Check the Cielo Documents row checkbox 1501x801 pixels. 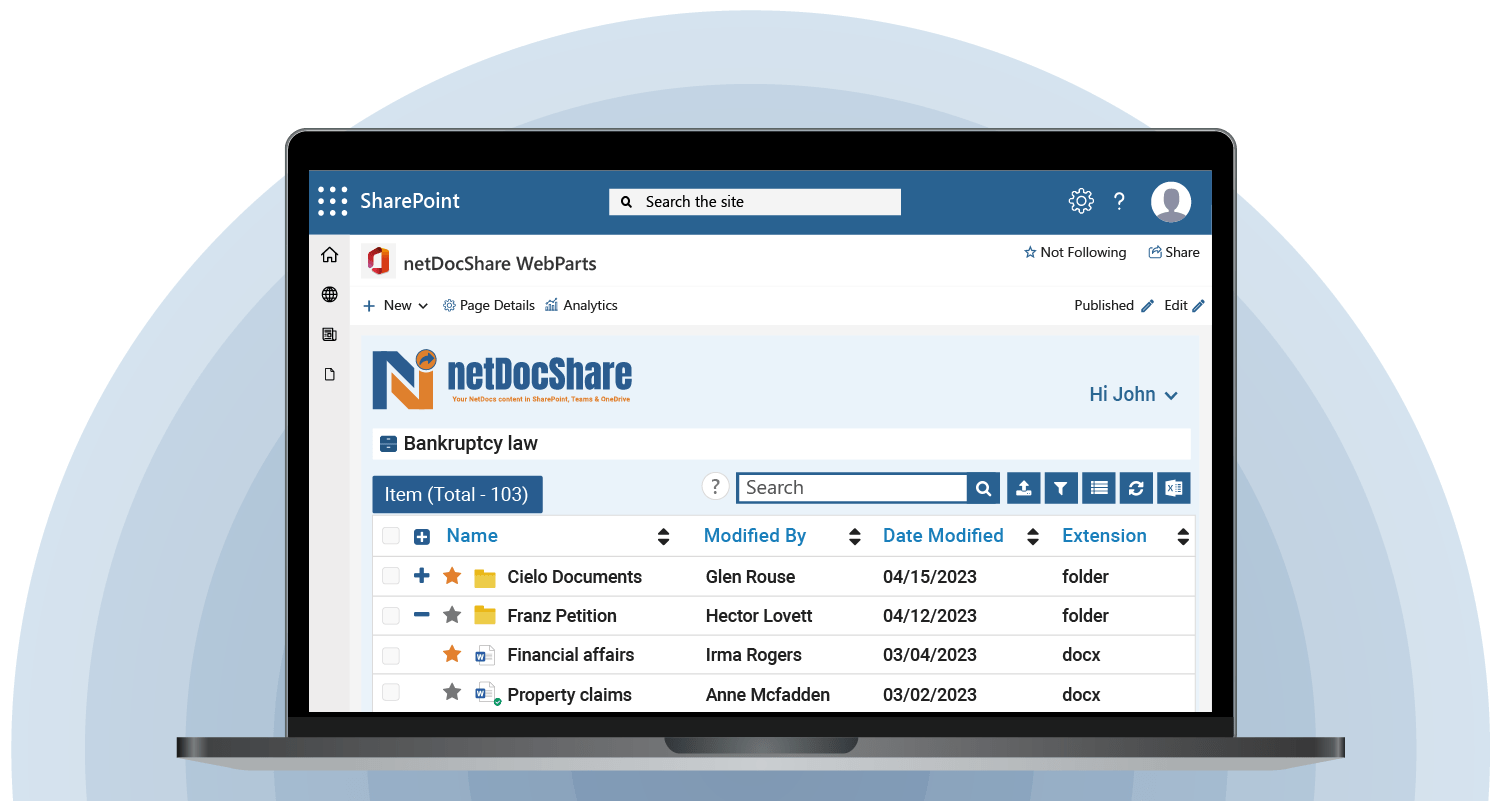coord(390,576)
